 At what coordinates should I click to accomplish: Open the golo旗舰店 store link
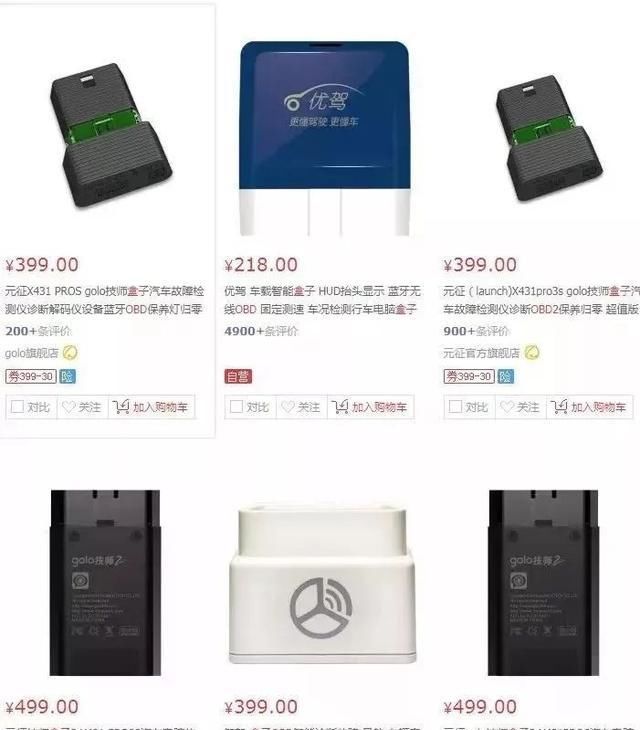[x=32, y=353]
